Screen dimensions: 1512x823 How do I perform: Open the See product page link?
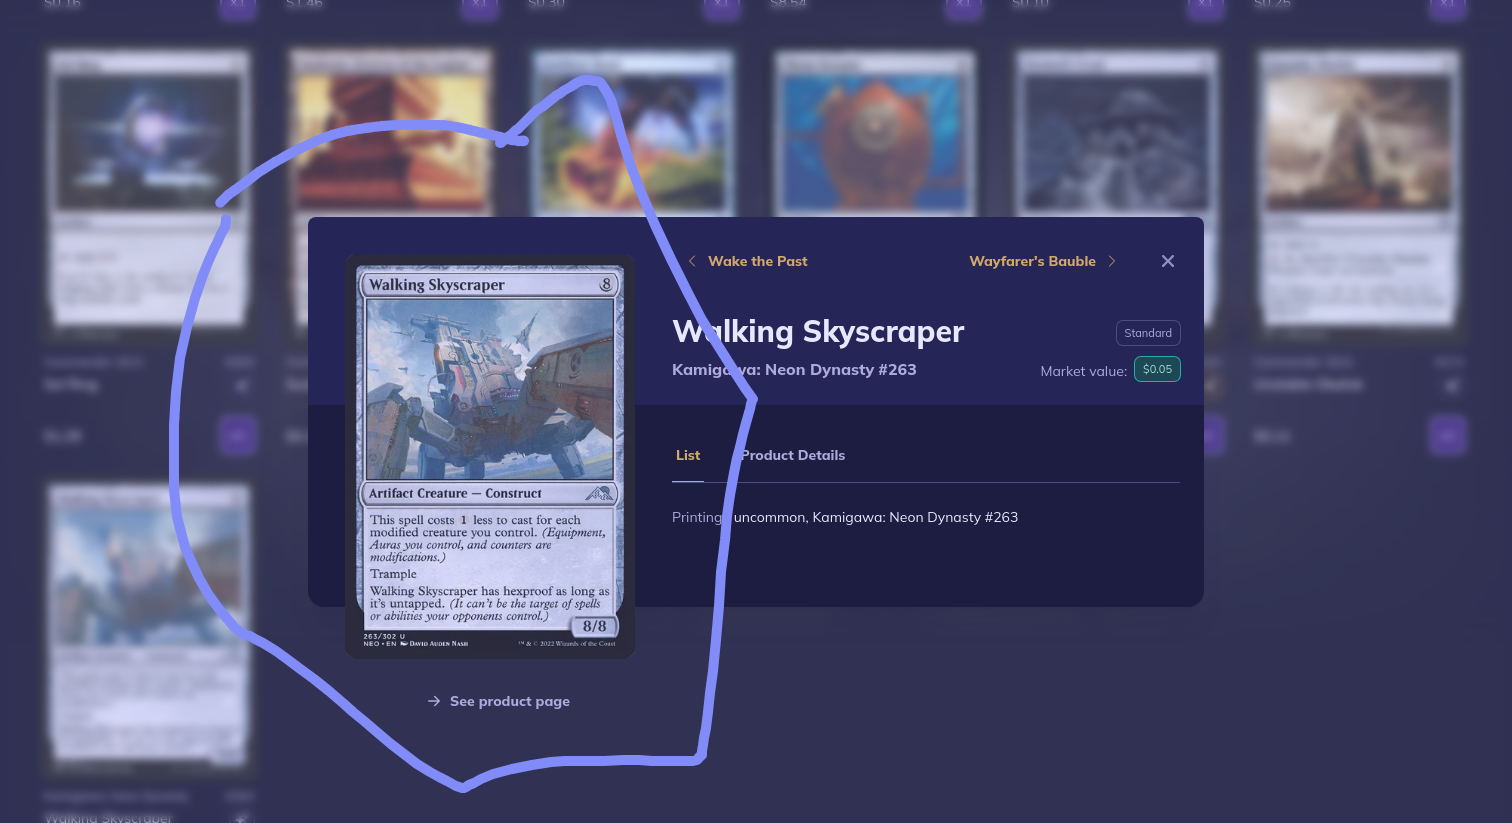[x=498, y=701]
